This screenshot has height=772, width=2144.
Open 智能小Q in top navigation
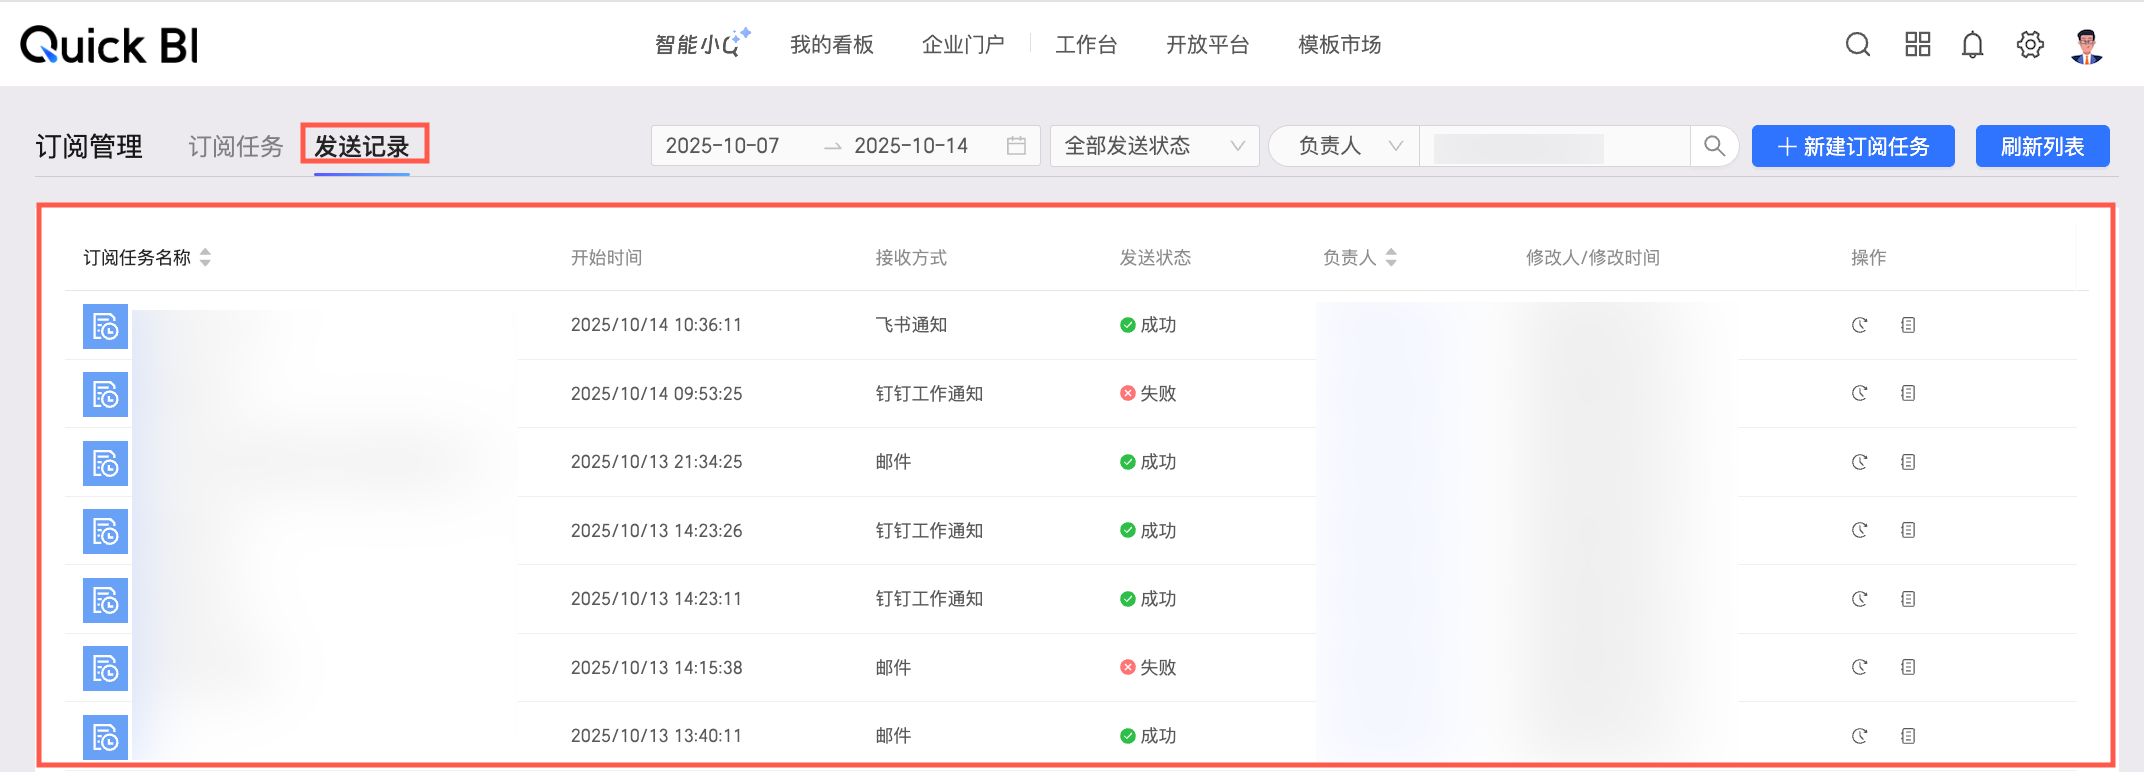(702, 44)
